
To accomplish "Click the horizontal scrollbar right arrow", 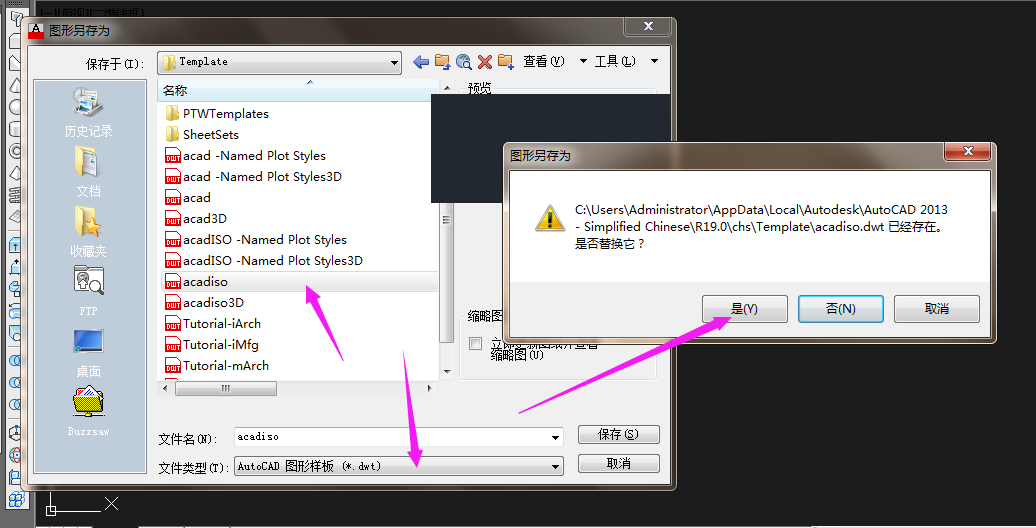I will (430, 389).
